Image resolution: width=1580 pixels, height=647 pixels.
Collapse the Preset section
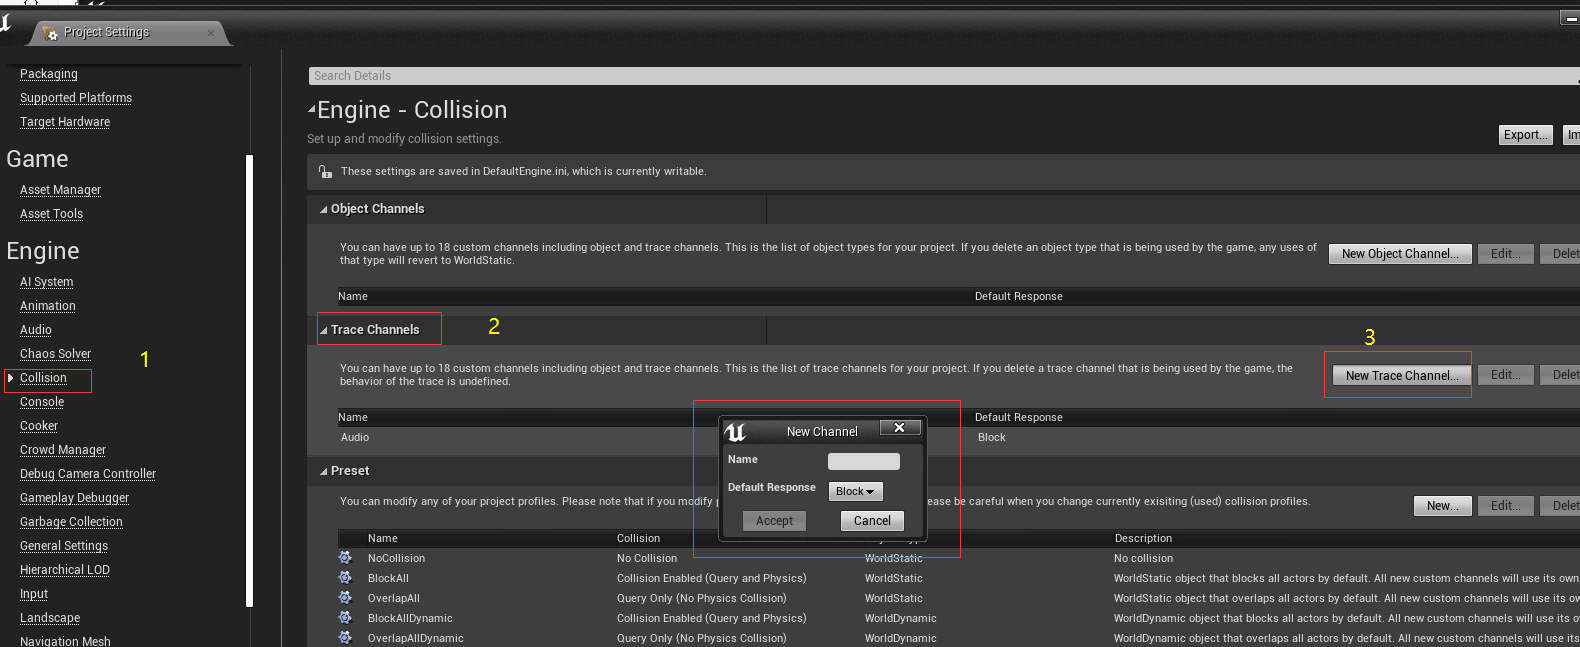(323, 471)
